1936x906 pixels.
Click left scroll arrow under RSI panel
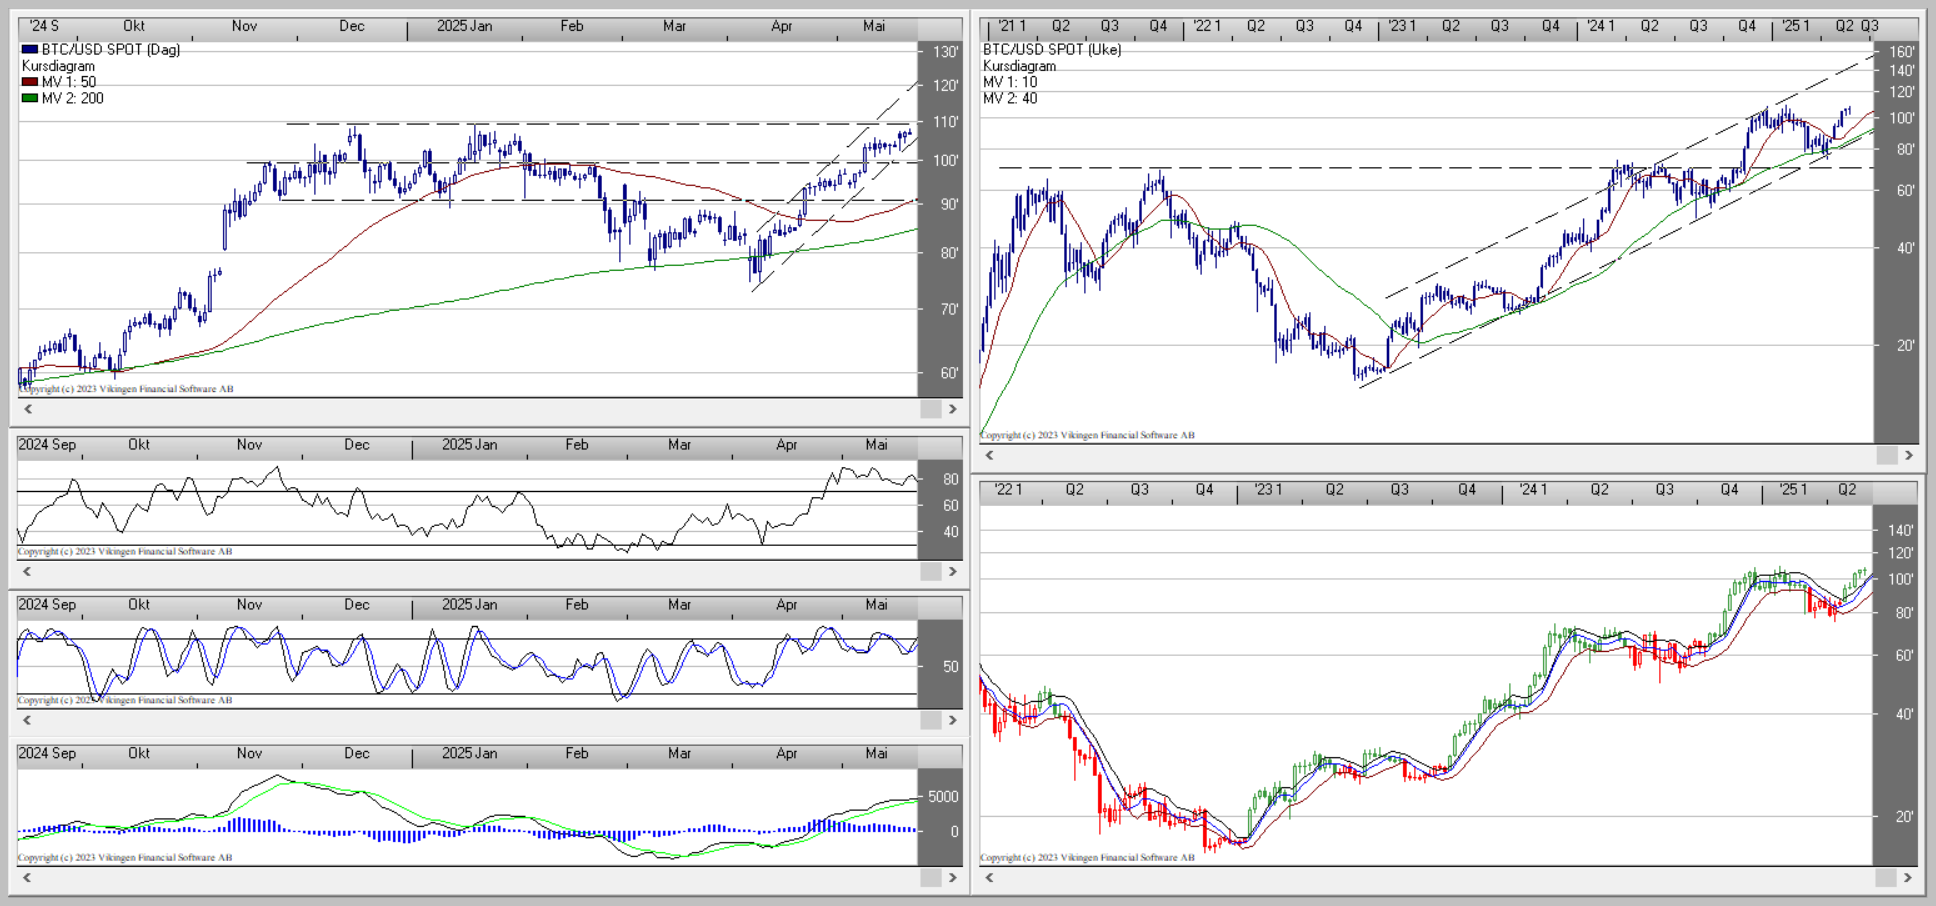tap(27, 572)
